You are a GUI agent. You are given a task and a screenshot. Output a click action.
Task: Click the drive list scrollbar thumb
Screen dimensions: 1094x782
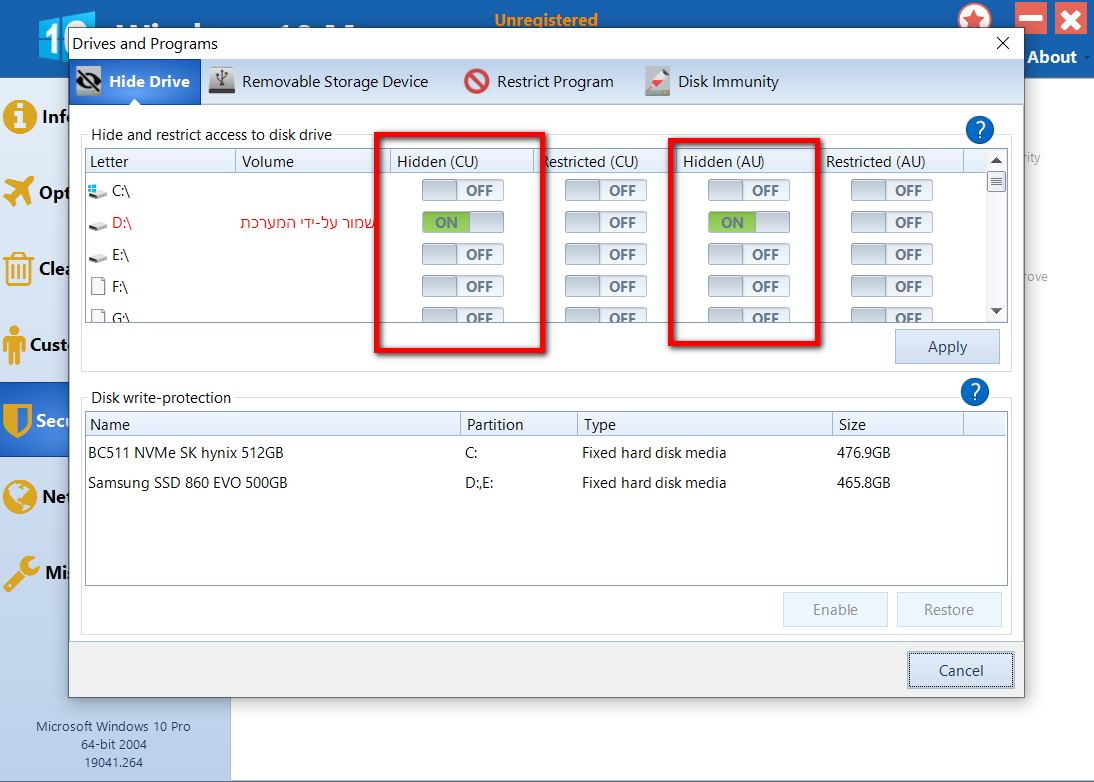996,182
